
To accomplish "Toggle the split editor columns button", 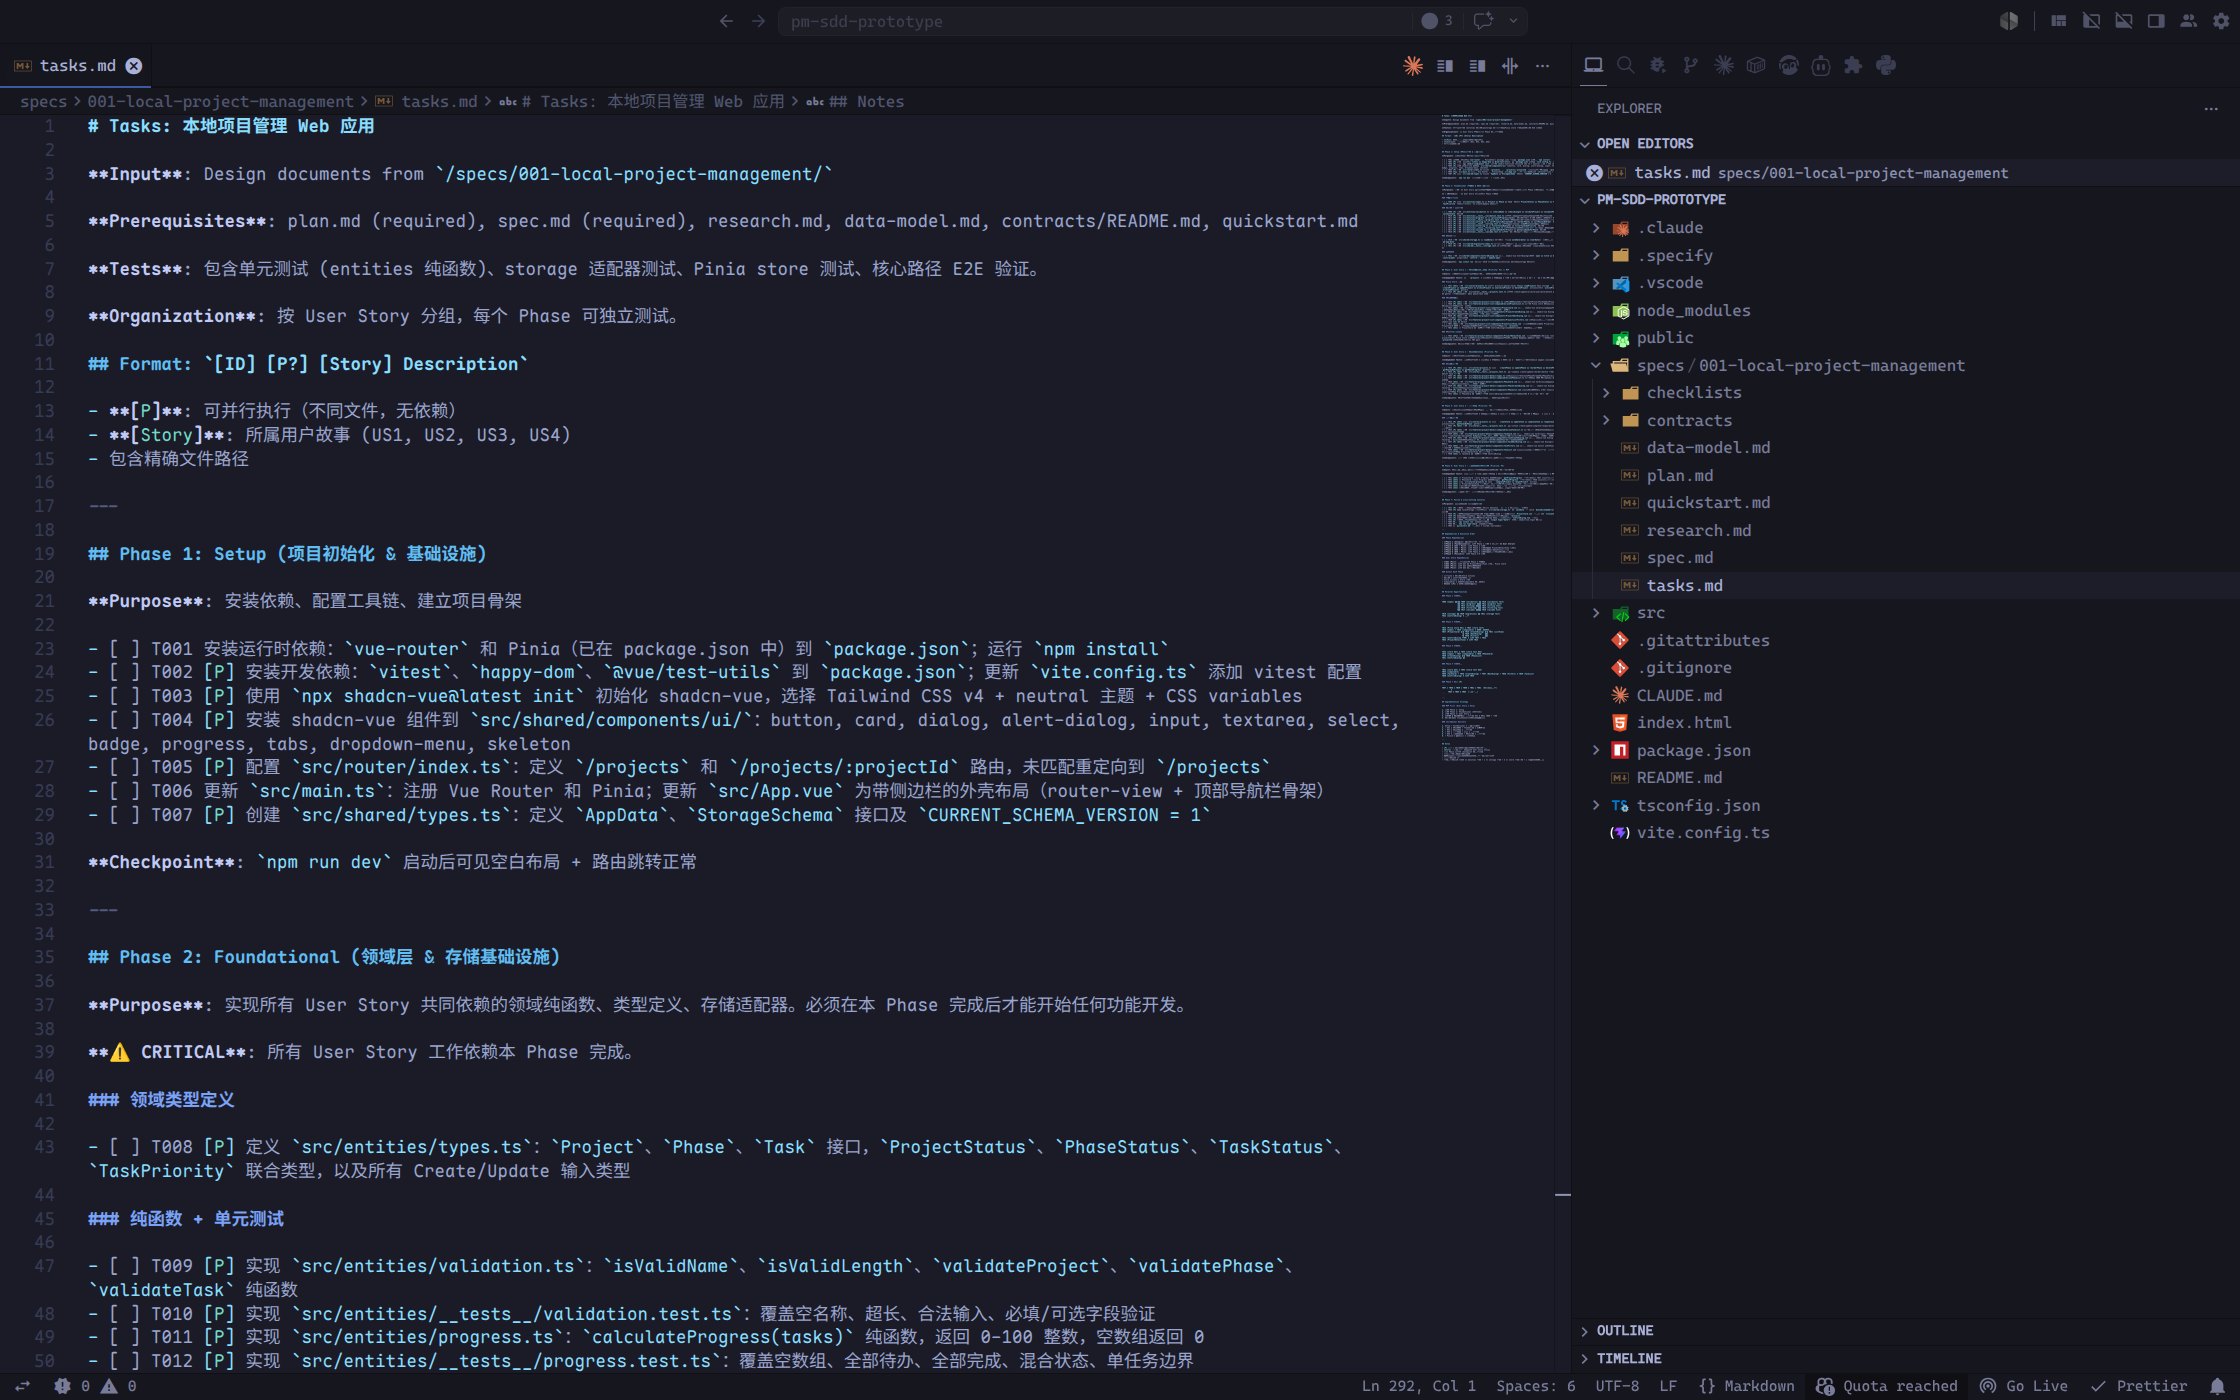I will pos(1510,66).
